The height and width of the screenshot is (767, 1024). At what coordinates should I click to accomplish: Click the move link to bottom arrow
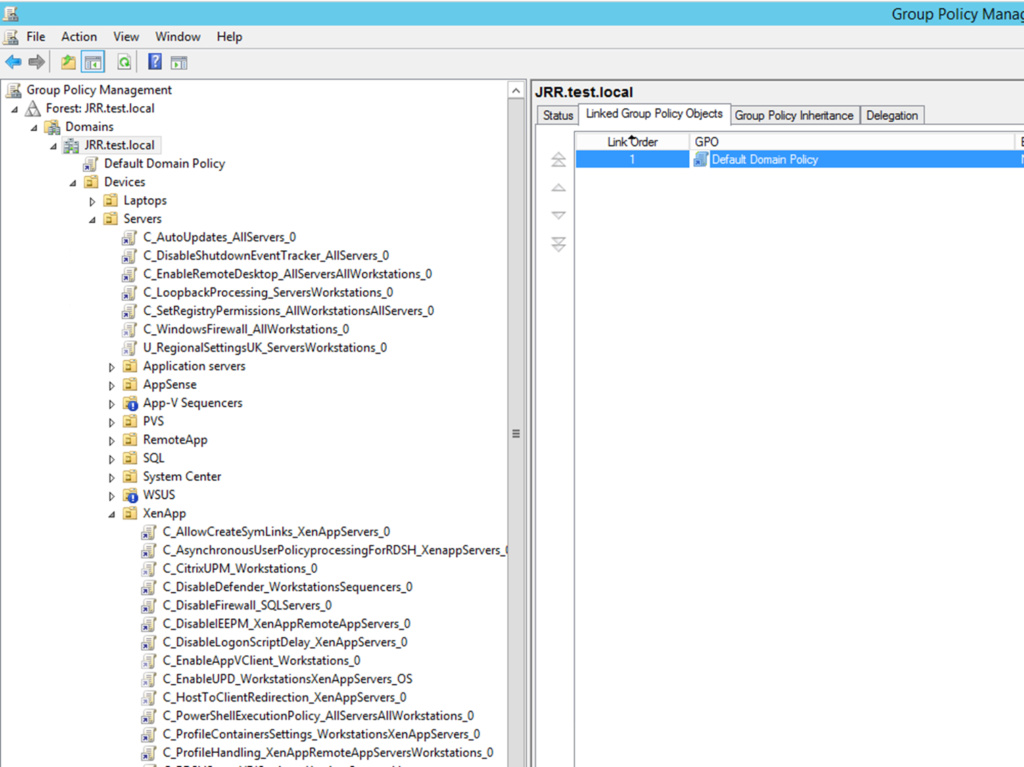[x=559, y=244]
